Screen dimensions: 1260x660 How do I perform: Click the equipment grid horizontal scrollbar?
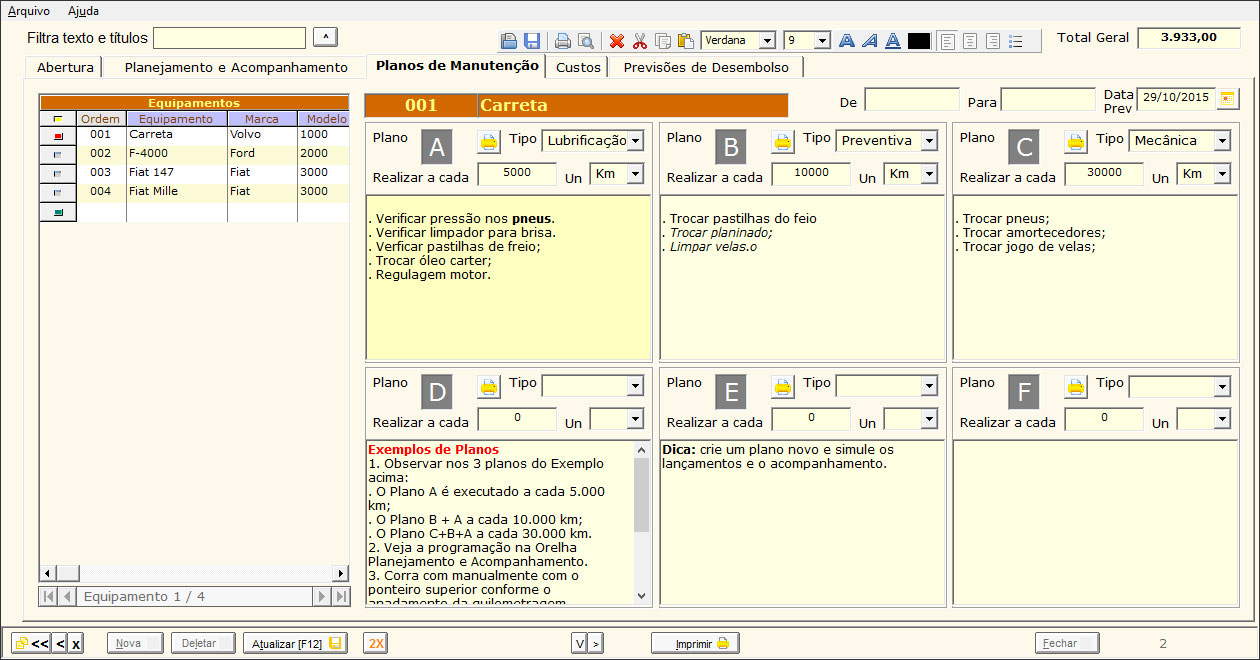tap(194, 573)
